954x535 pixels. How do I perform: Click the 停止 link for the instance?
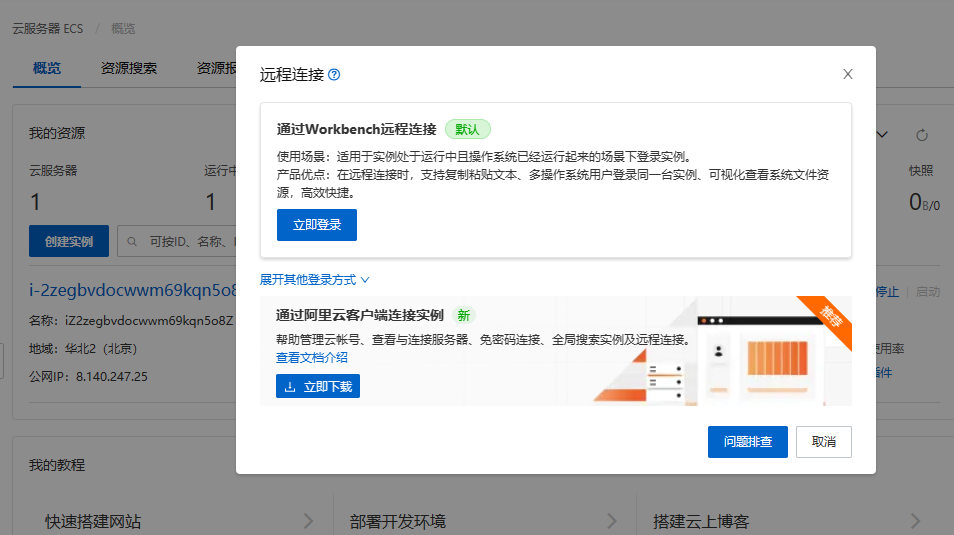887,292
